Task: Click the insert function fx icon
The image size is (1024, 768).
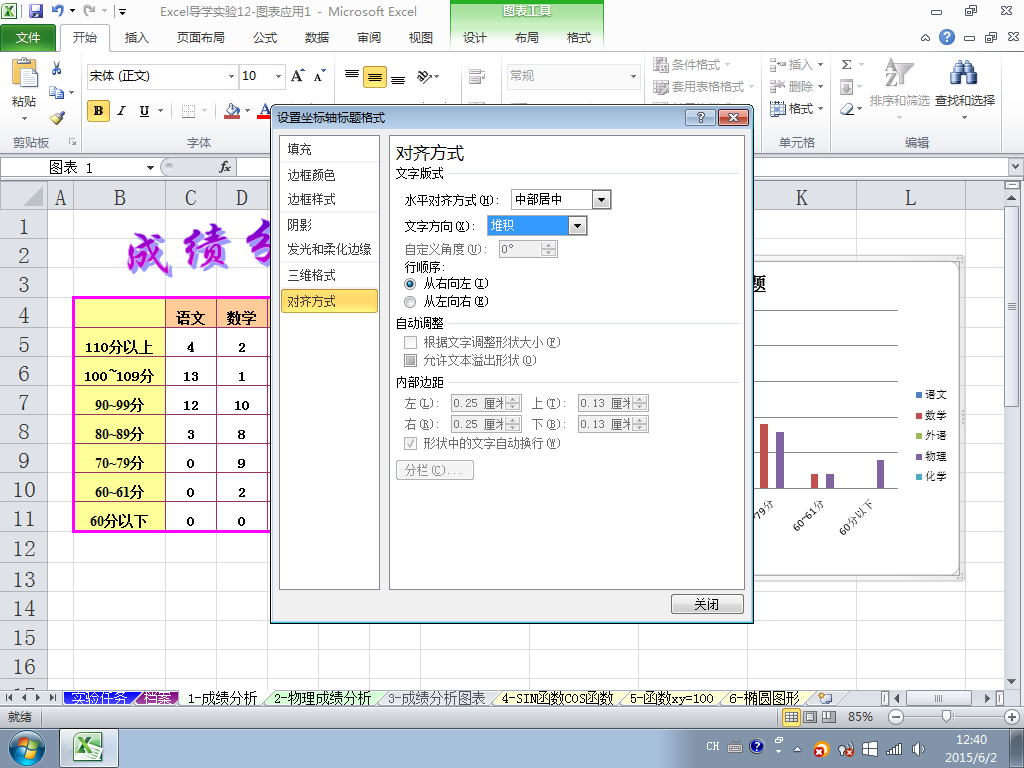Action: click(225, 167)
